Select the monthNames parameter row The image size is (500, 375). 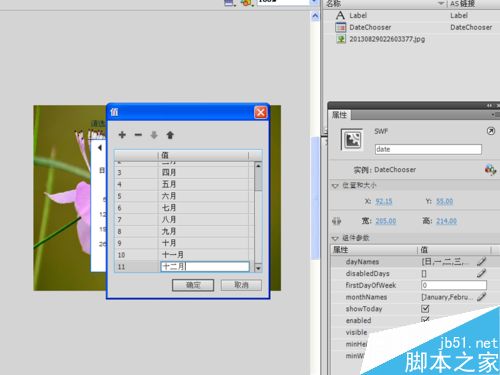click(x=415, y=297)
